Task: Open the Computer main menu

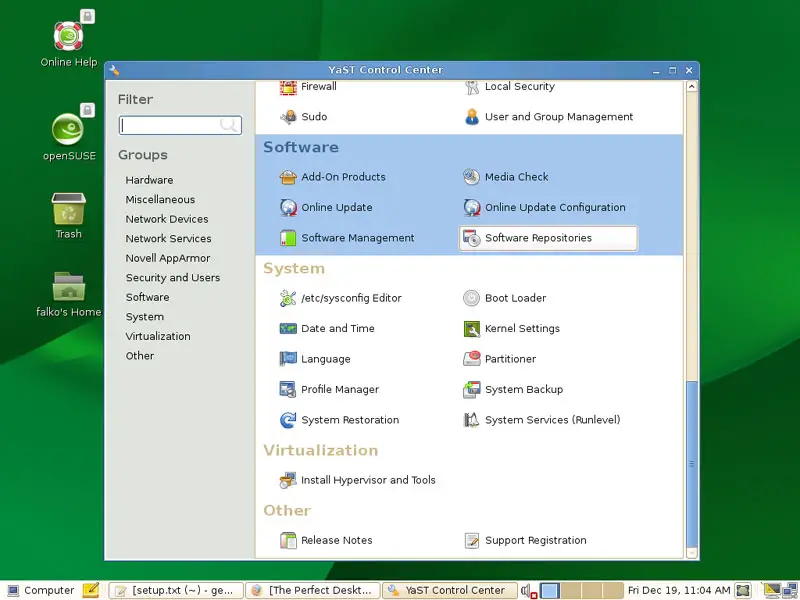Action: pos(42,590)
